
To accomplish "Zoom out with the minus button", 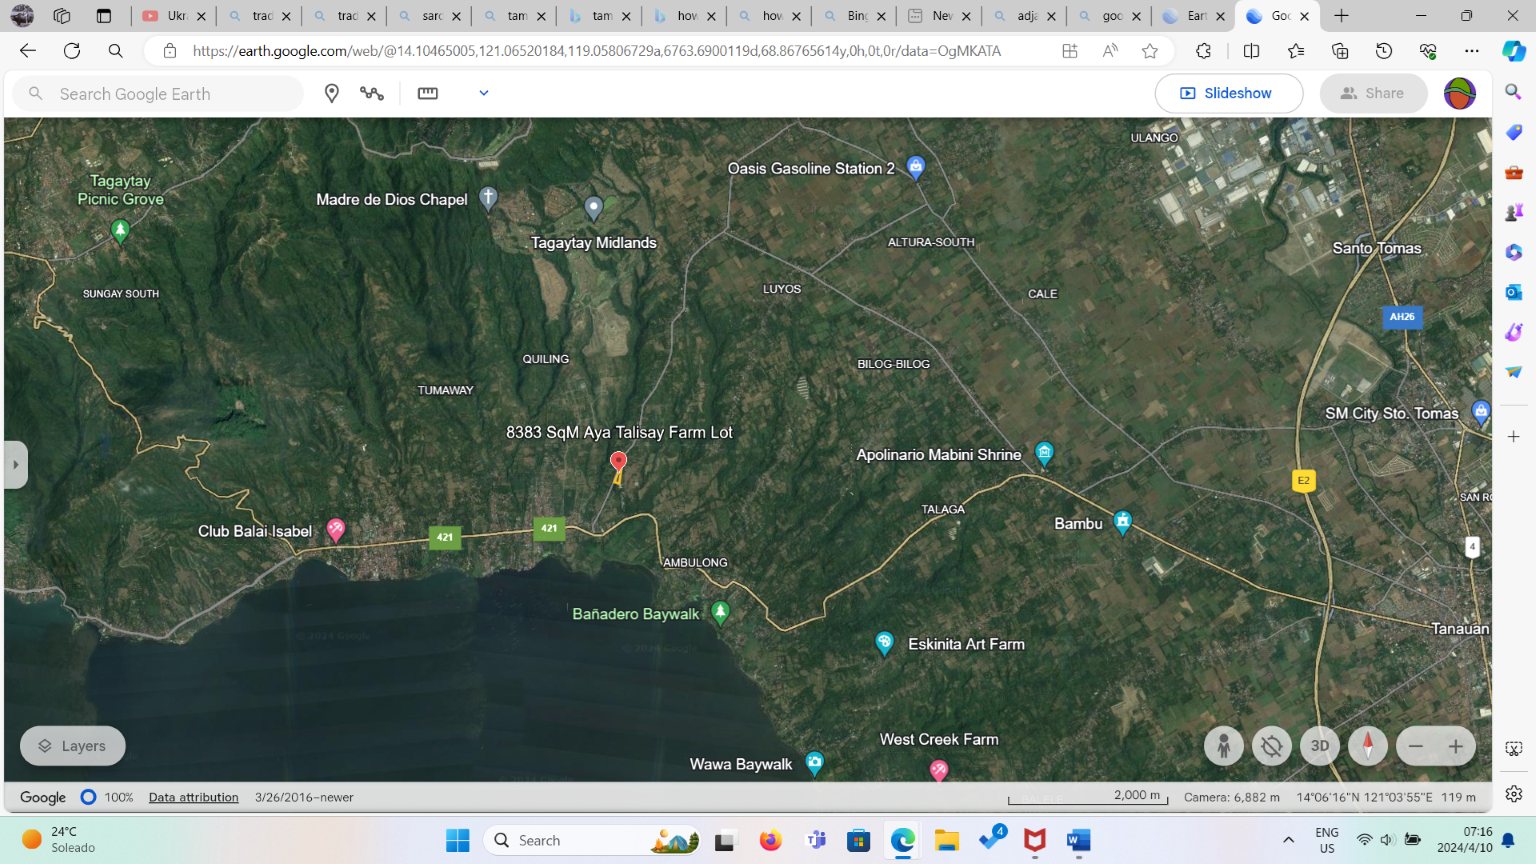I will click(x=1415, y=746).
